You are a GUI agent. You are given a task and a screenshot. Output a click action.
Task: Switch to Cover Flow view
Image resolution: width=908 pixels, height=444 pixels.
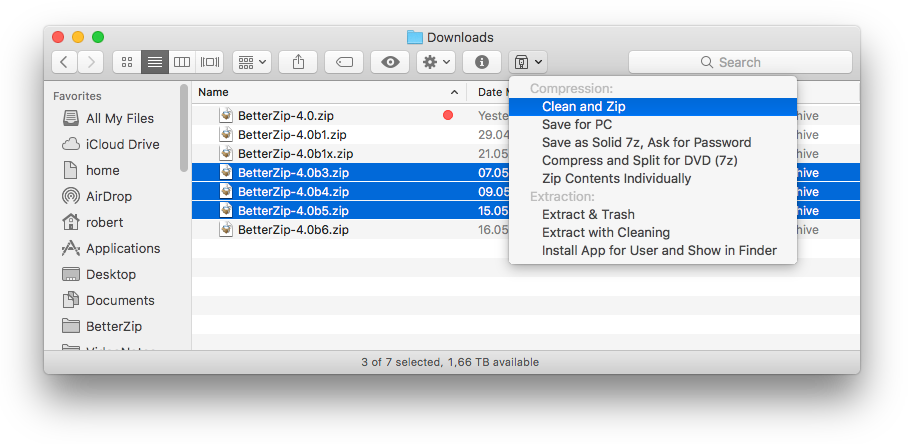tap(210, 62)
